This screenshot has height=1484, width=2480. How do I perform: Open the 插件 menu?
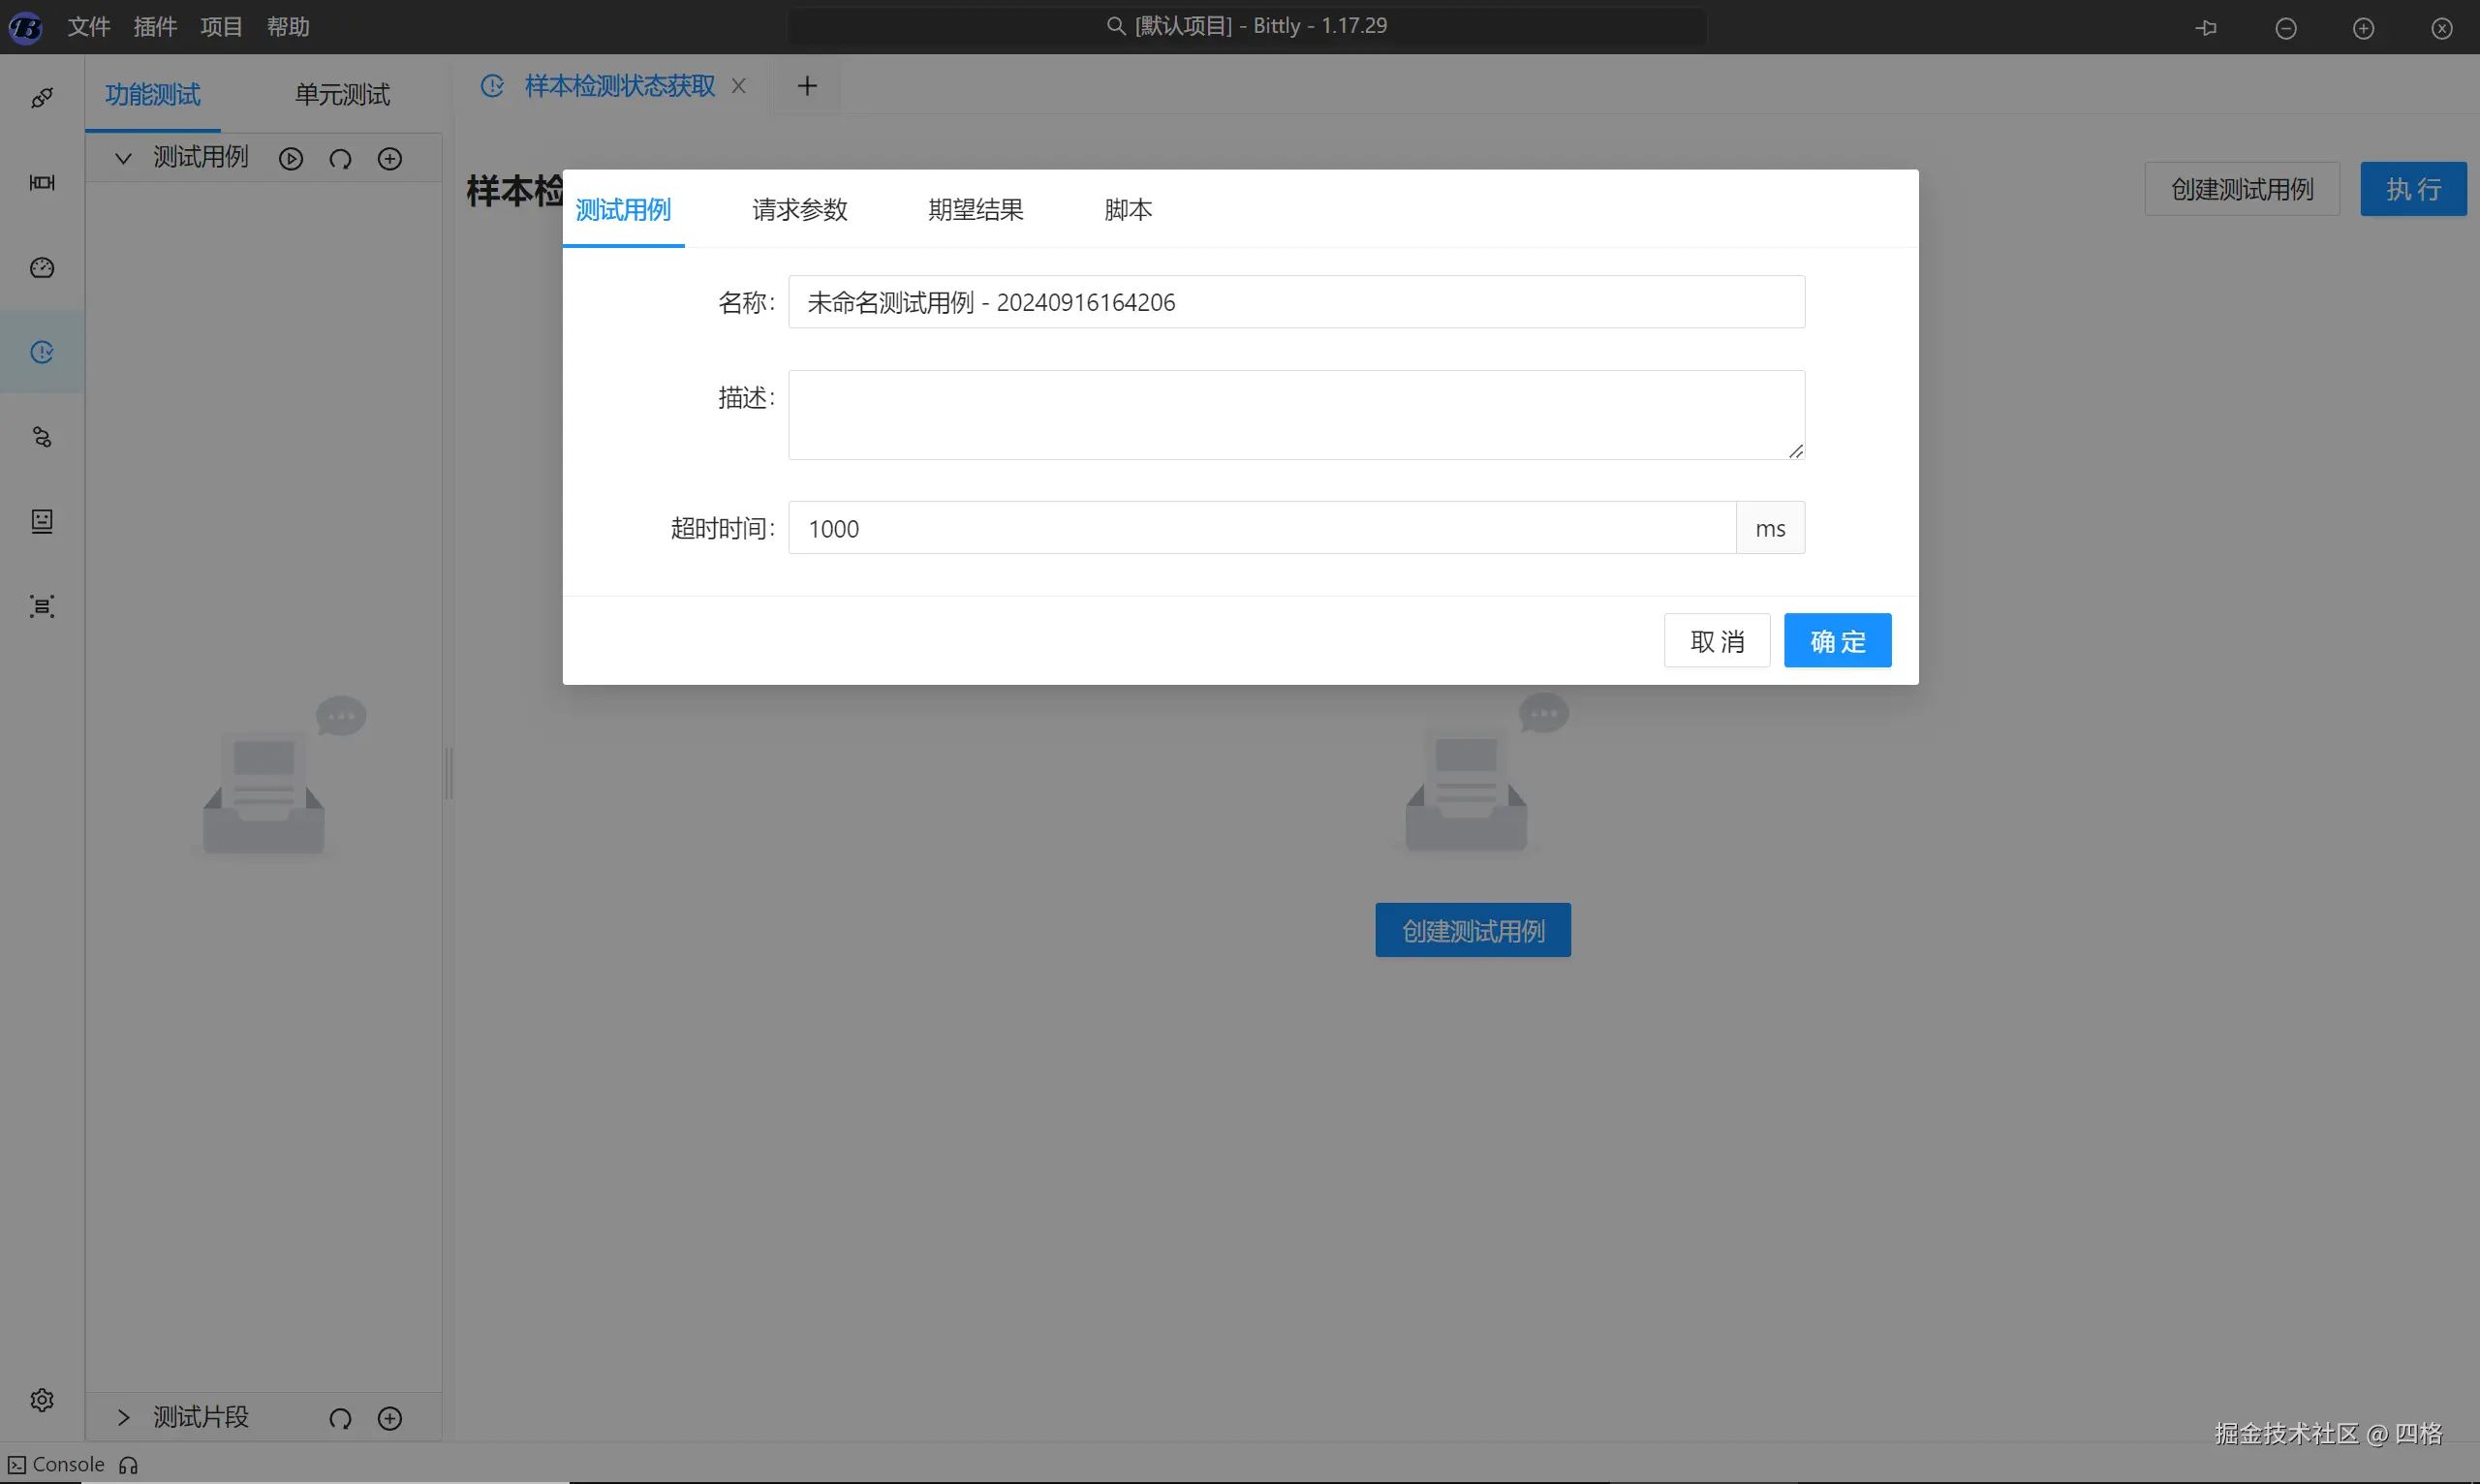coord(155,27)
